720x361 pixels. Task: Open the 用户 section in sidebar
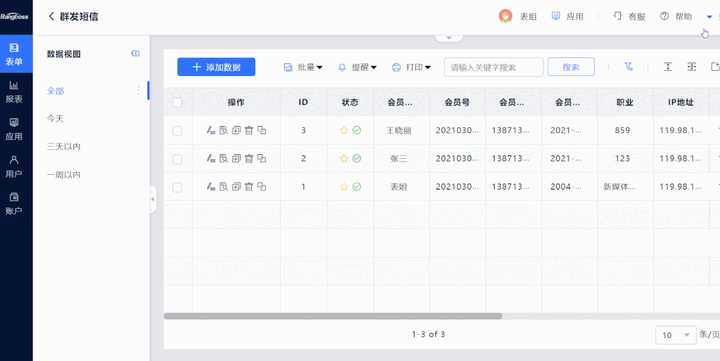click(x=14, y=166)
